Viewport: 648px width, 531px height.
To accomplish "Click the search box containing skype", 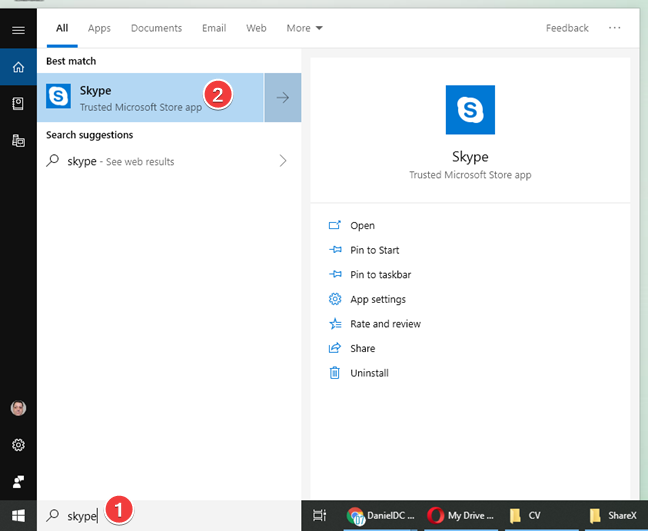I will (x=169, y=515).
